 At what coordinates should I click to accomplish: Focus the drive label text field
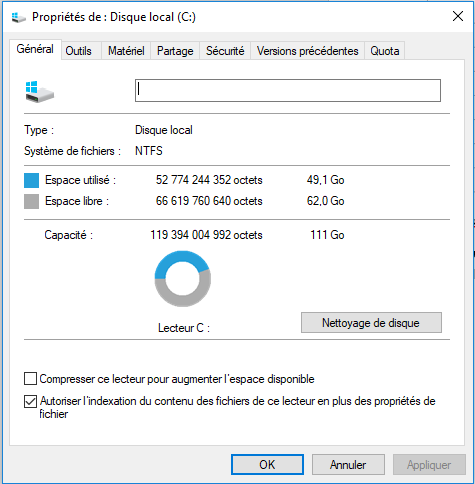[x=288, y=90]
